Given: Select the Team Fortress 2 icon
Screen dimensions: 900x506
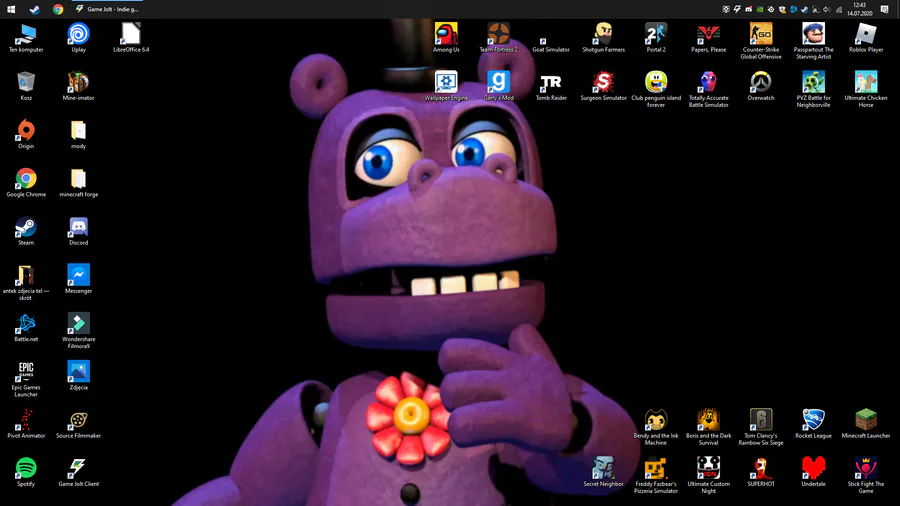Looking at the screenshot, I should click(498, 38).
